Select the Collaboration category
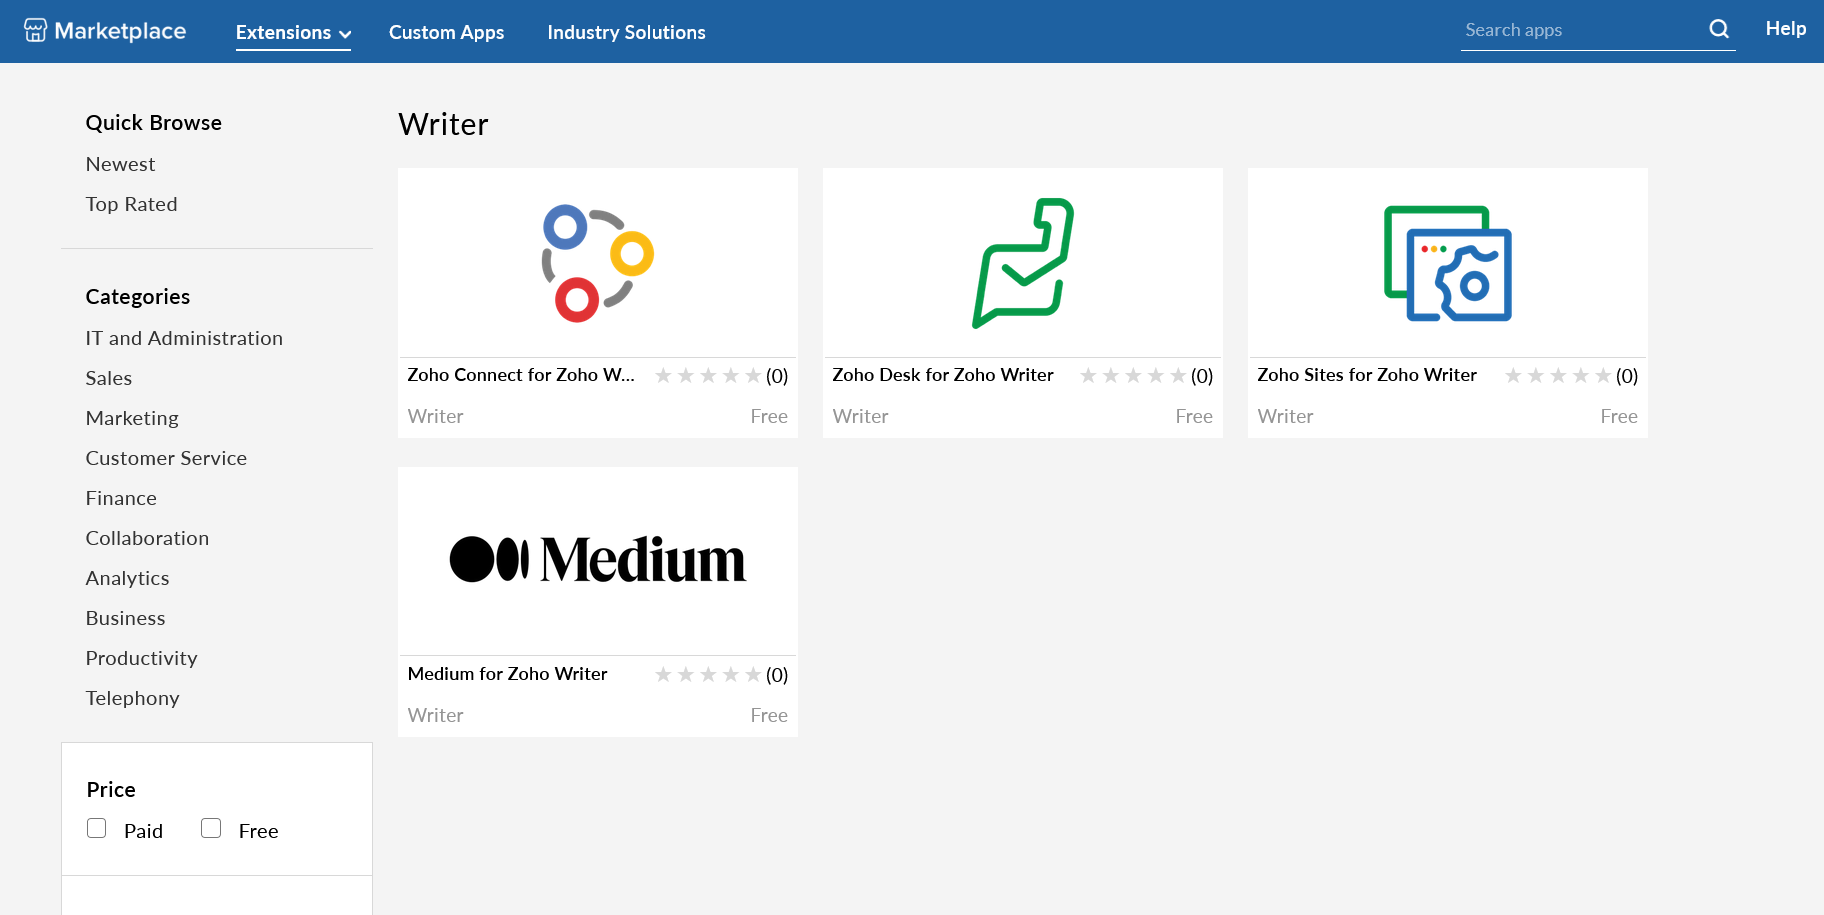Screen dimensions: 1824x915 (x=147, y=538)
